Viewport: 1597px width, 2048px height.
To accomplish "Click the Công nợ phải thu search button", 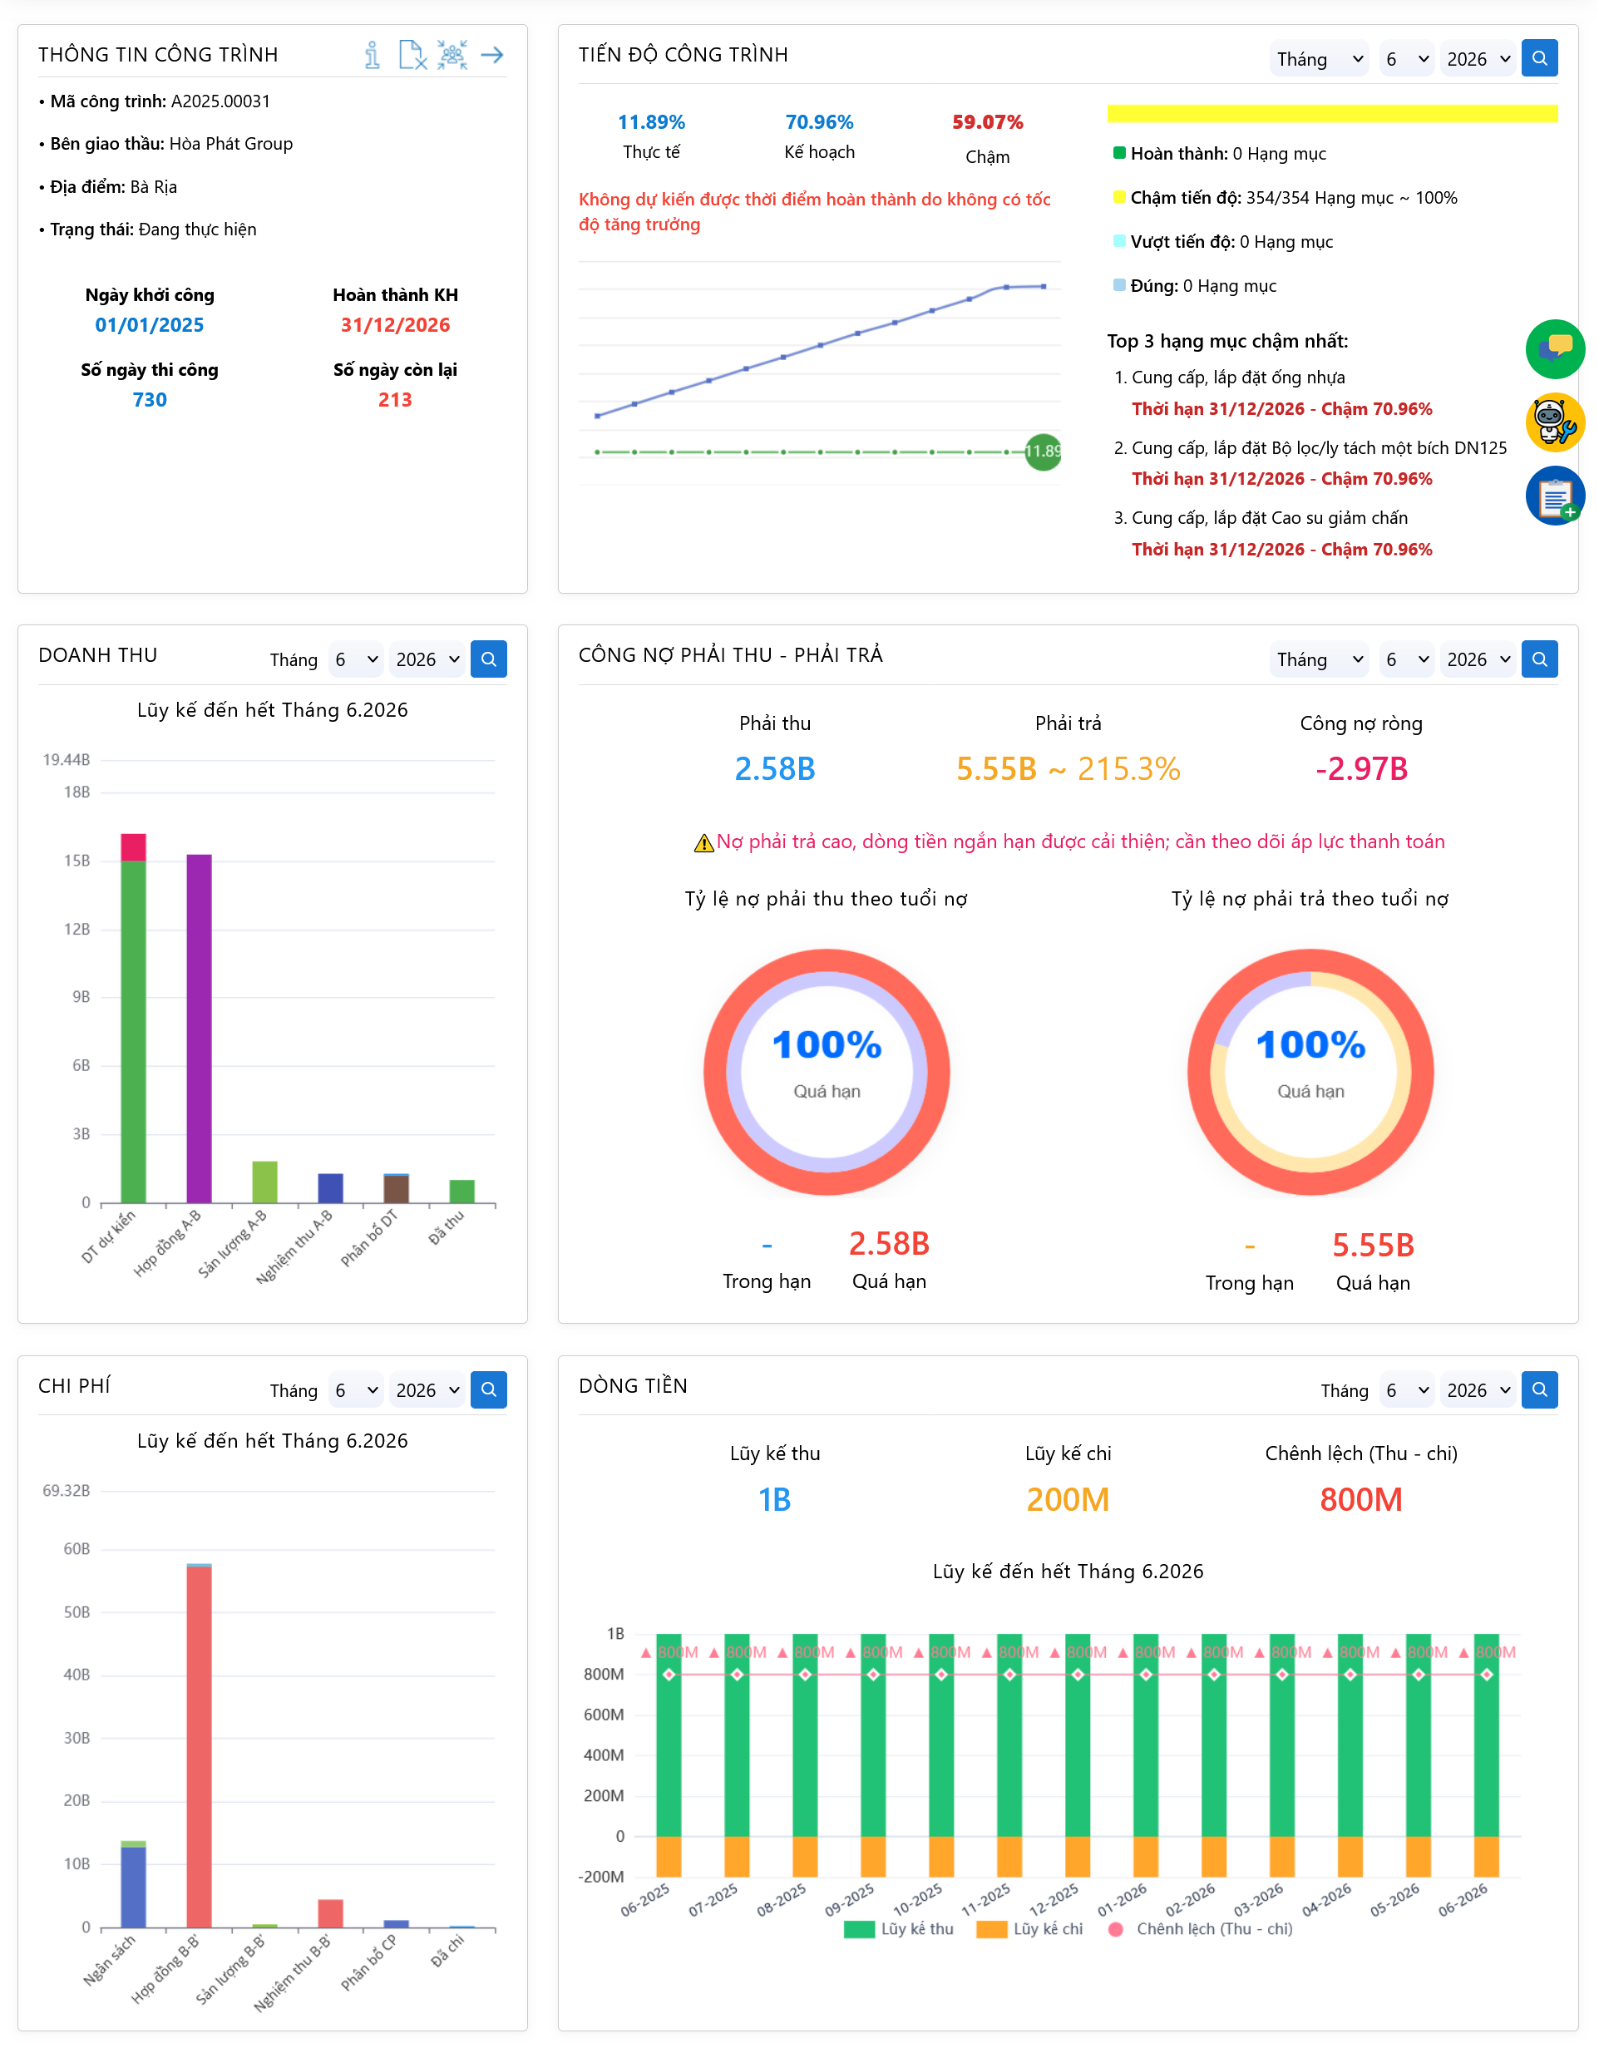I will [x=1539, y=659].
